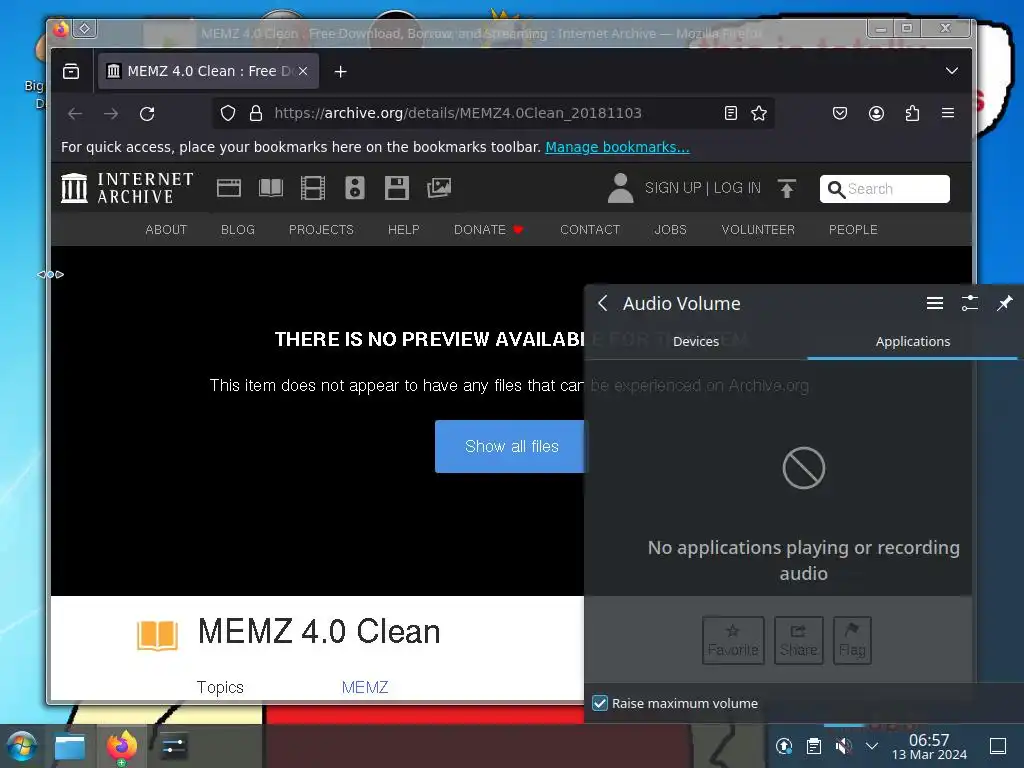Image resolution: width=1024 pixels, height=768 pixels.
Task: Open the PROJECTS menu item
Action: (x=321, y=230)
